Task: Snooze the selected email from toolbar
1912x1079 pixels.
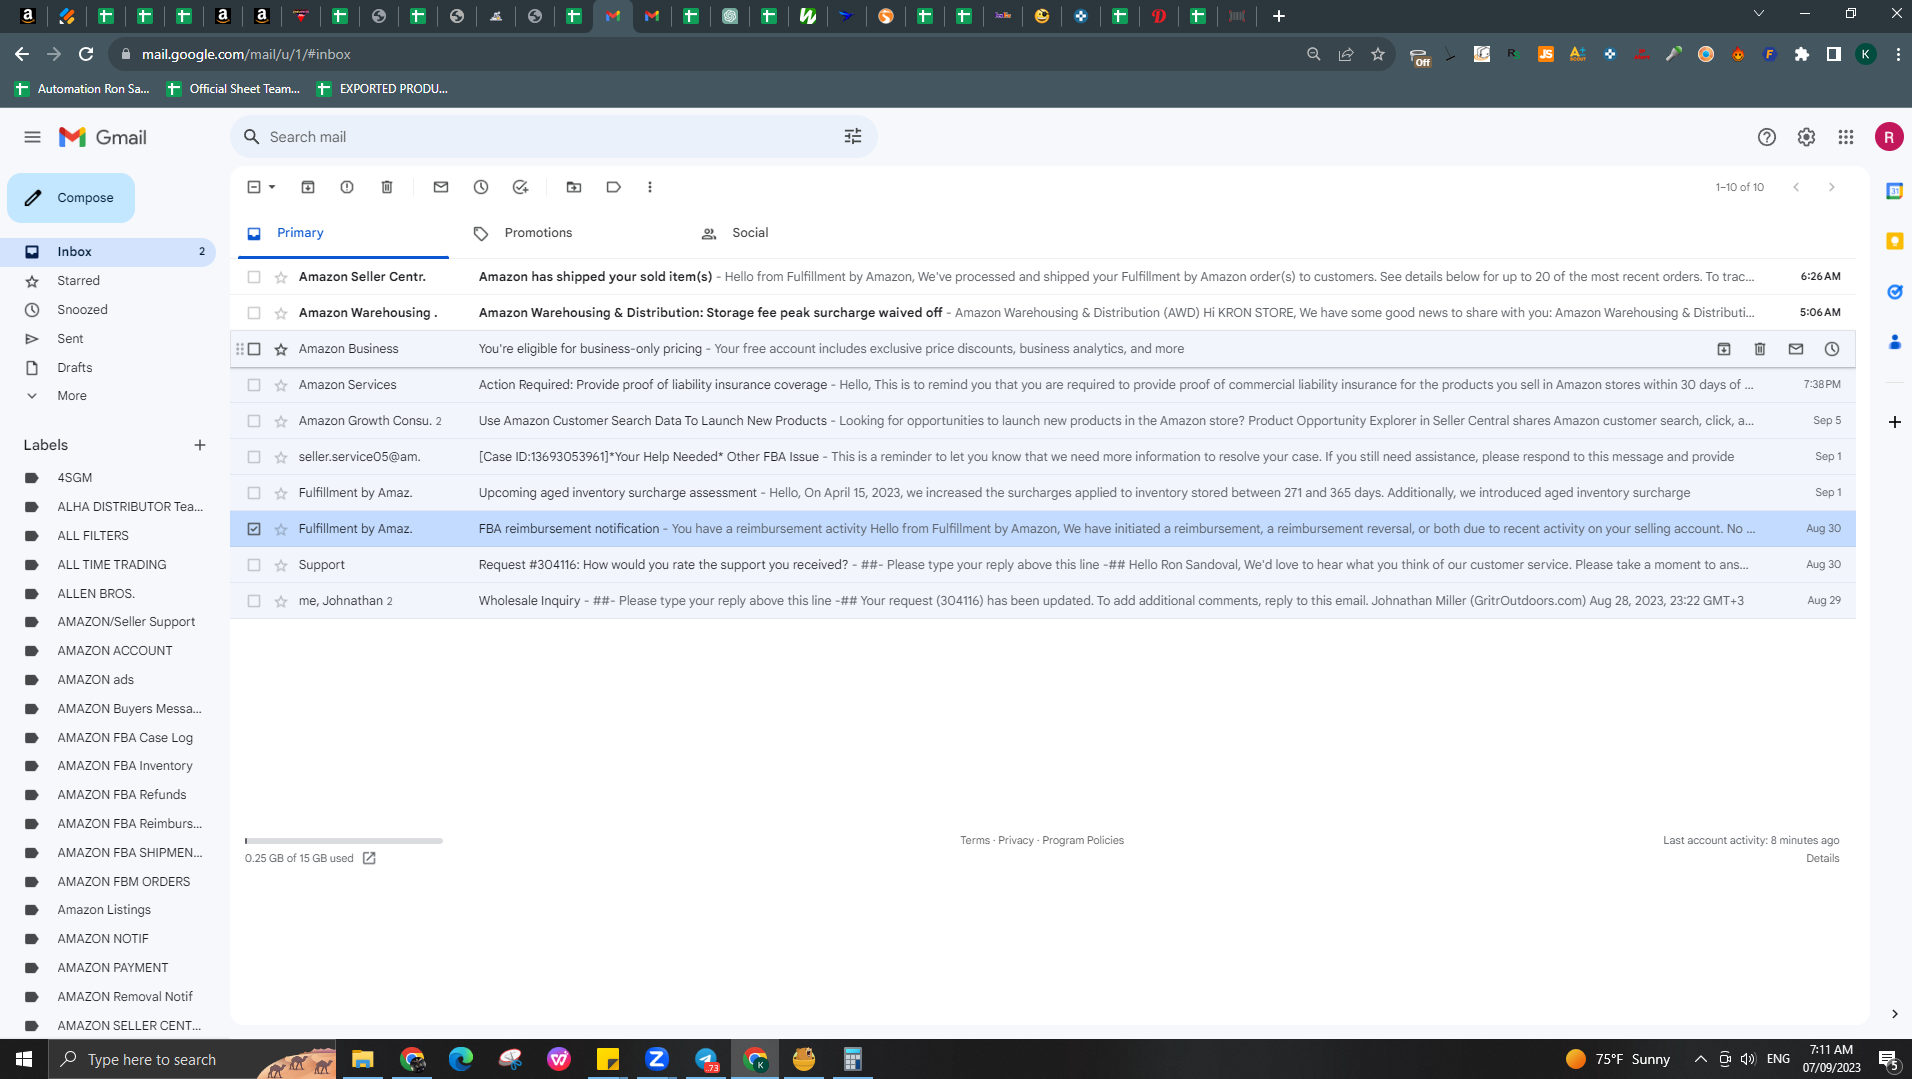Action: click(481, 187)
